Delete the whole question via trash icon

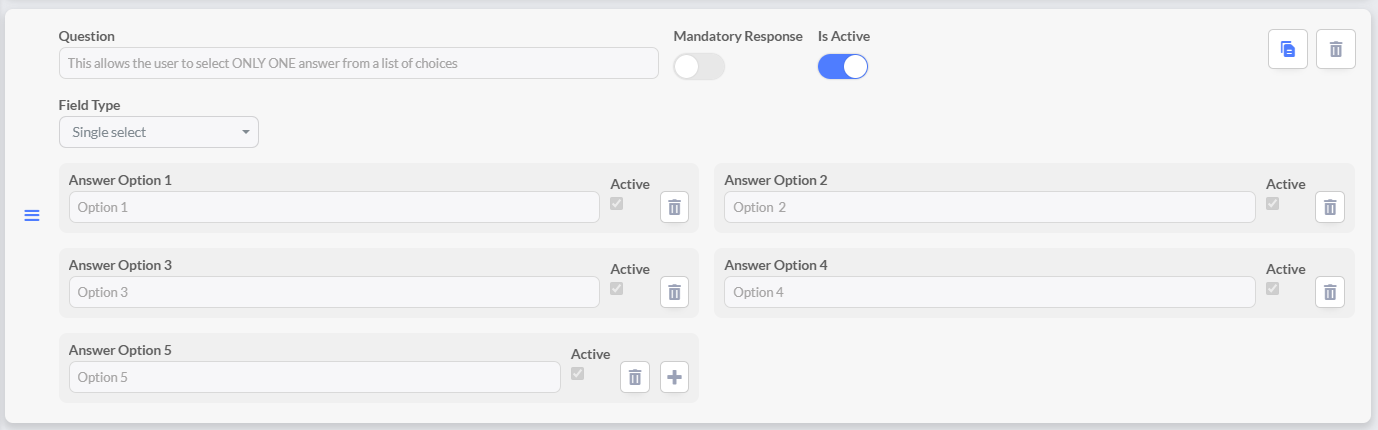pos(1335,49)
